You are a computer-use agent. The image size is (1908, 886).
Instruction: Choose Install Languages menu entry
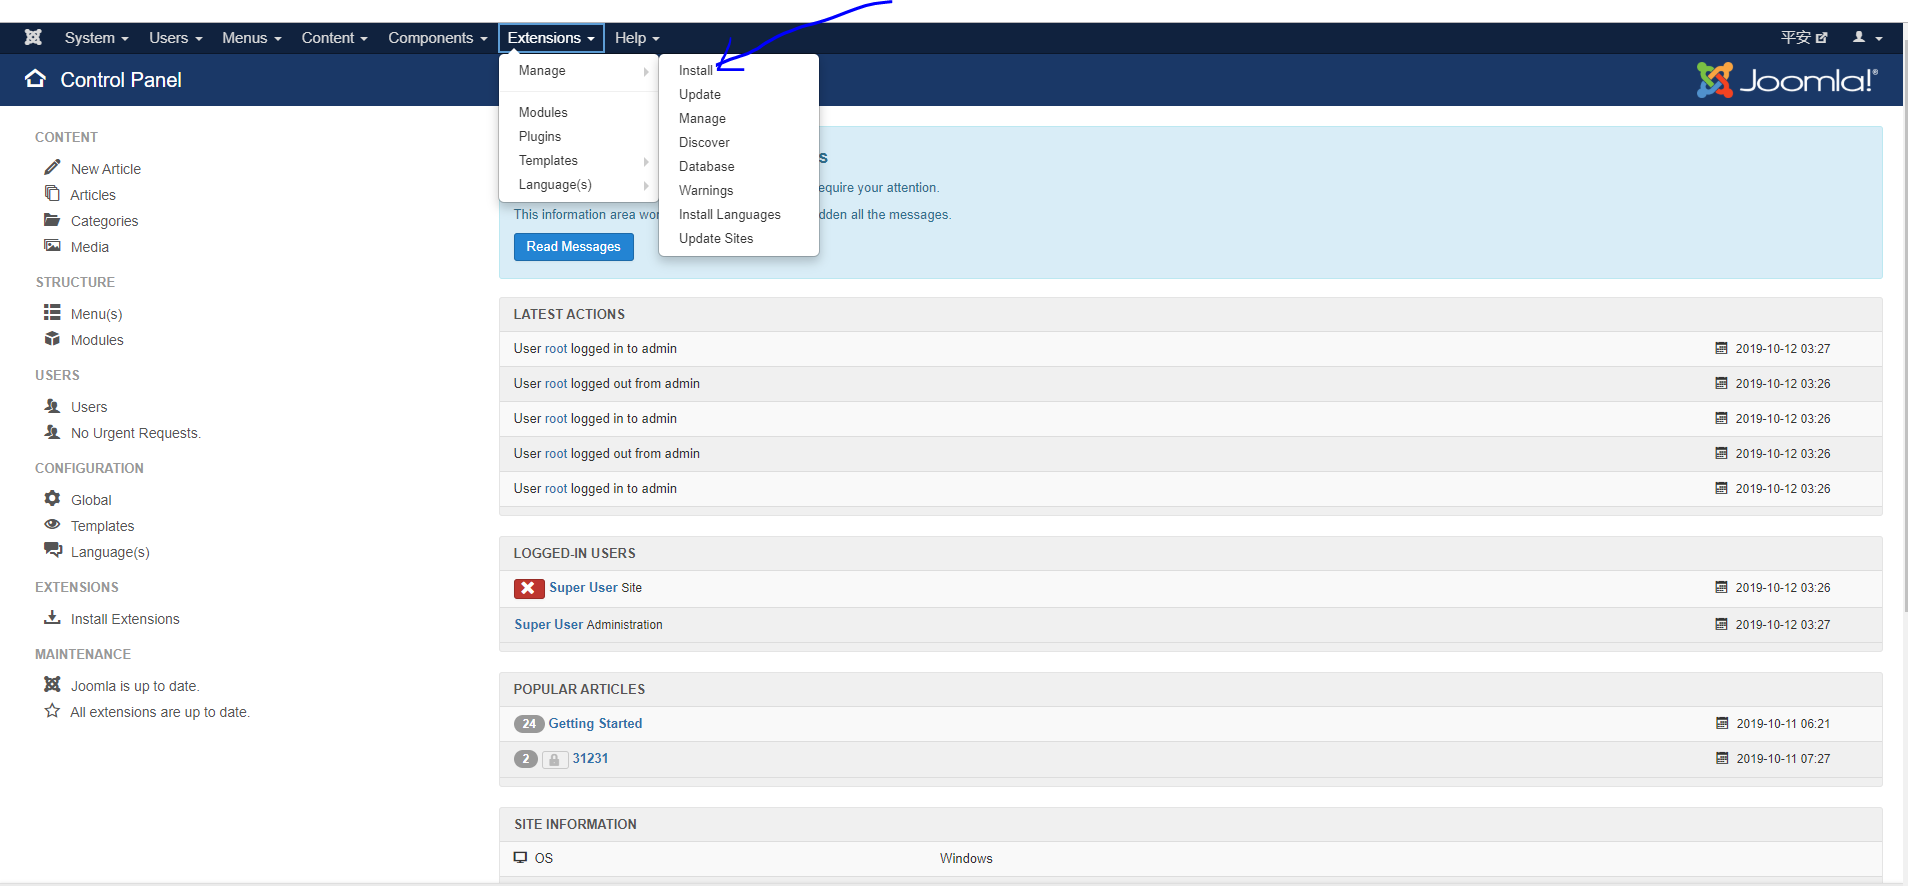tap(730, 214)
